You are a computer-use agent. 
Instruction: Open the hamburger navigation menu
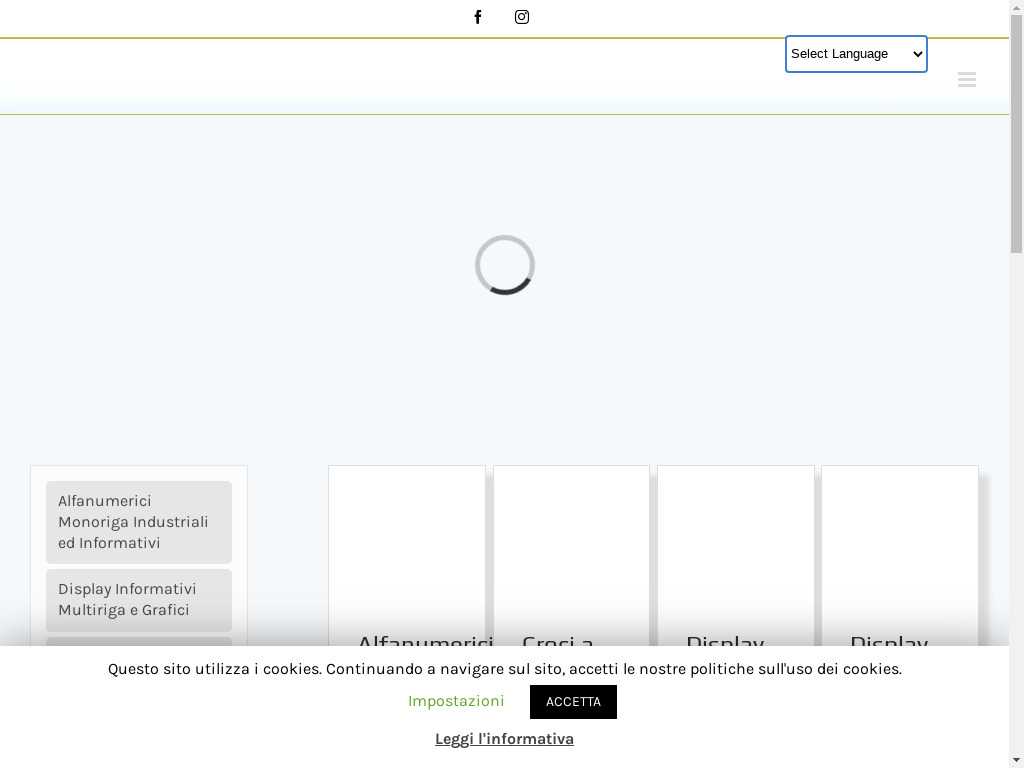(x=966, y=80)
